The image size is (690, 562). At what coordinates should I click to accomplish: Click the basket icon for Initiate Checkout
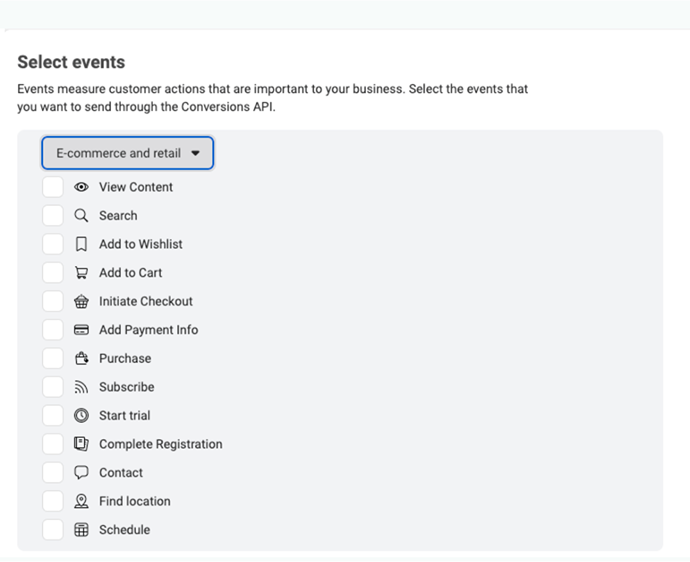81,301
